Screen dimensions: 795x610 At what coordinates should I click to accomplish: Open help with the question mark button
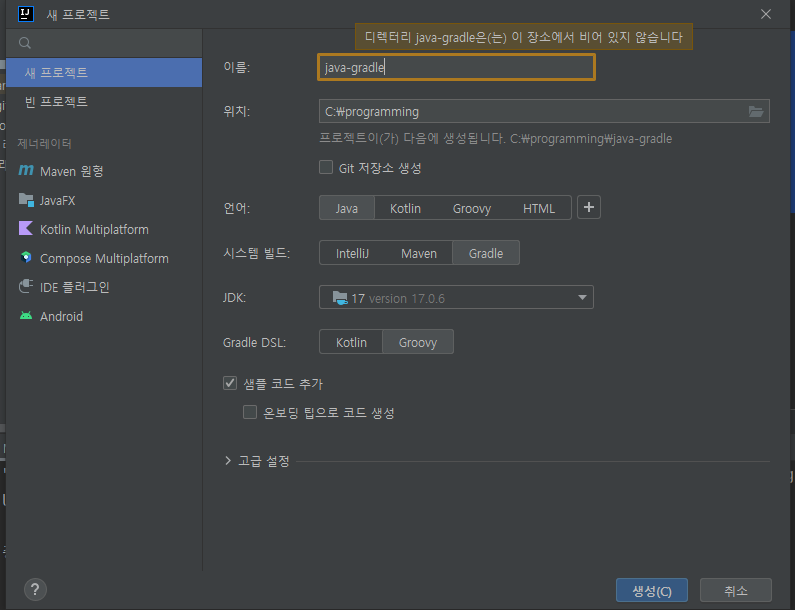(x=35, y=589)
